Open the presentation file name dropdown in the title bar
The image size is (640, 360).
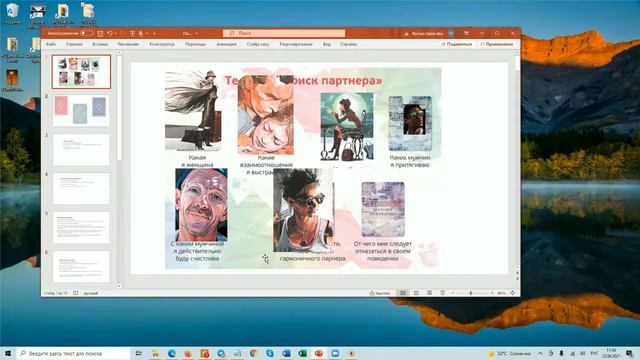[196, 33]
